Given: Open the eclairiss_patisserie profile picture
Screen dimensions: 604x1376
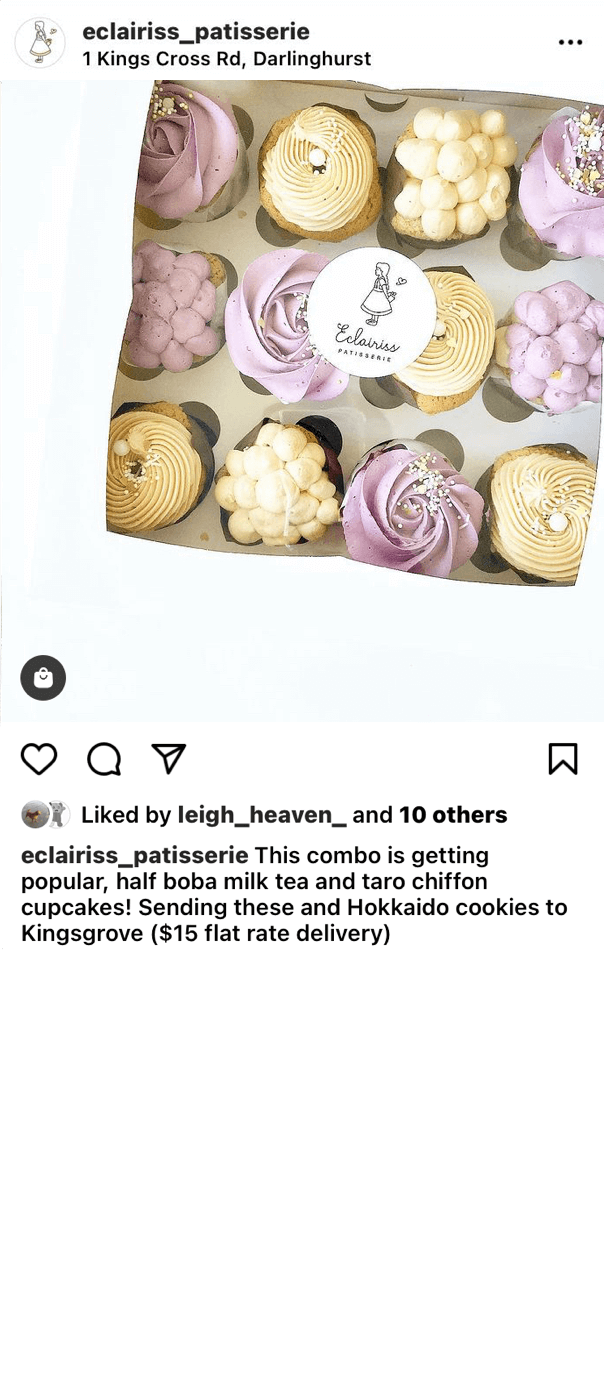Looking at the screenshot, I should (40, 43).
